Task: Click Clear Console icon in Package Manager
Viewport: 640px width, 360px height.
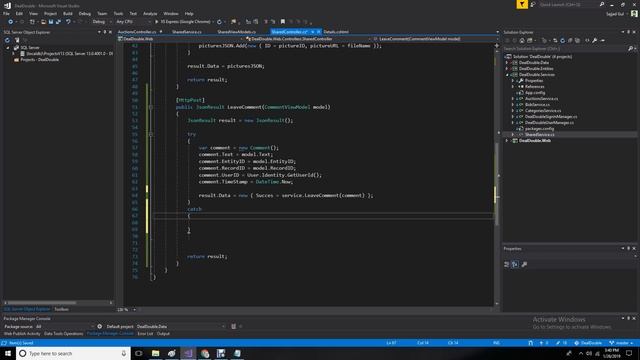Action: point(233,327)
